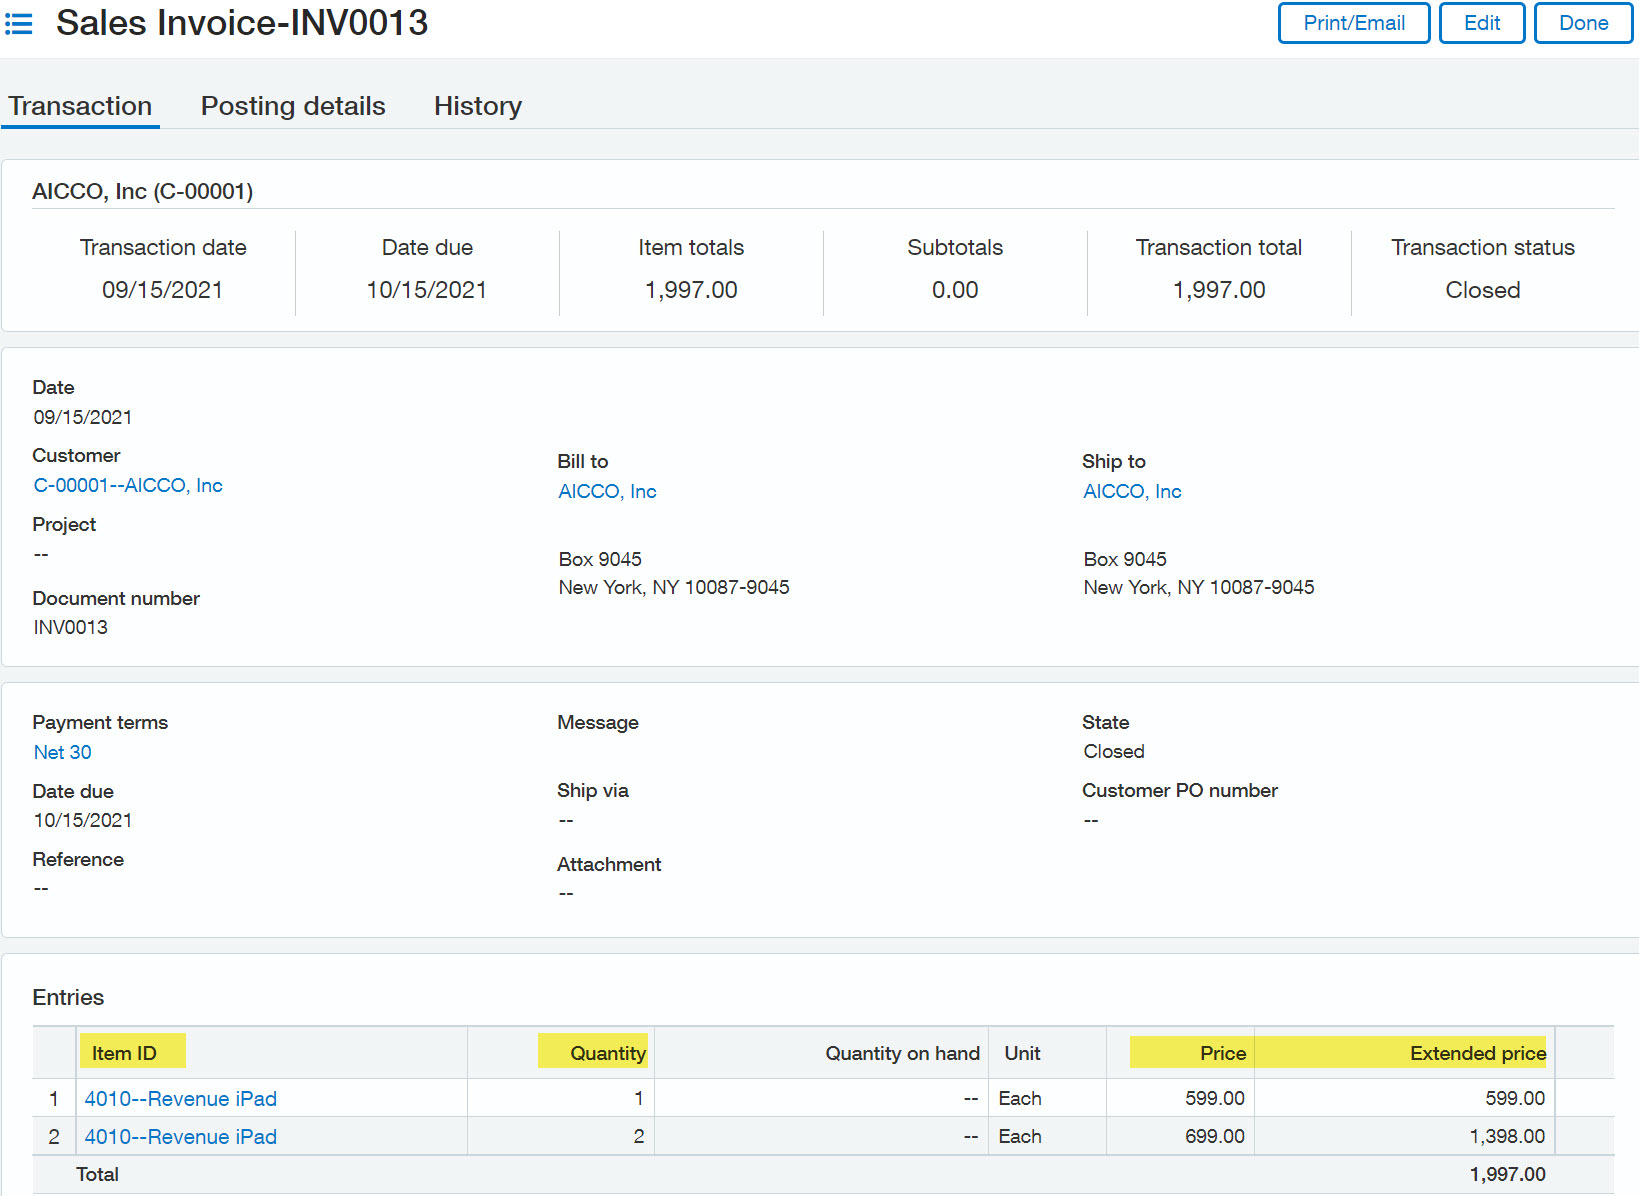This screenshot has width=1639, height=1196.
Task: Click the Extended price column header
Action: point(1477,1053)
